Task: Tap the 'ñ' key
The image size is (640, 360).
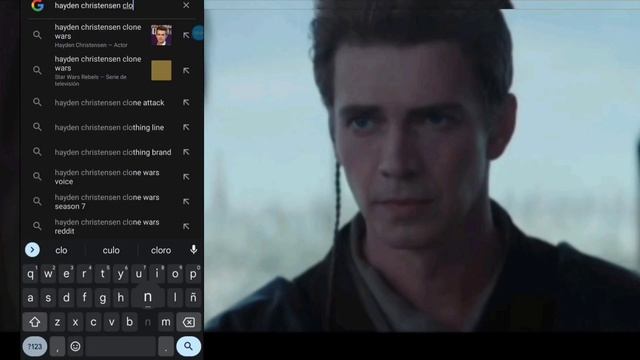Action: click(x=193, y=298)
